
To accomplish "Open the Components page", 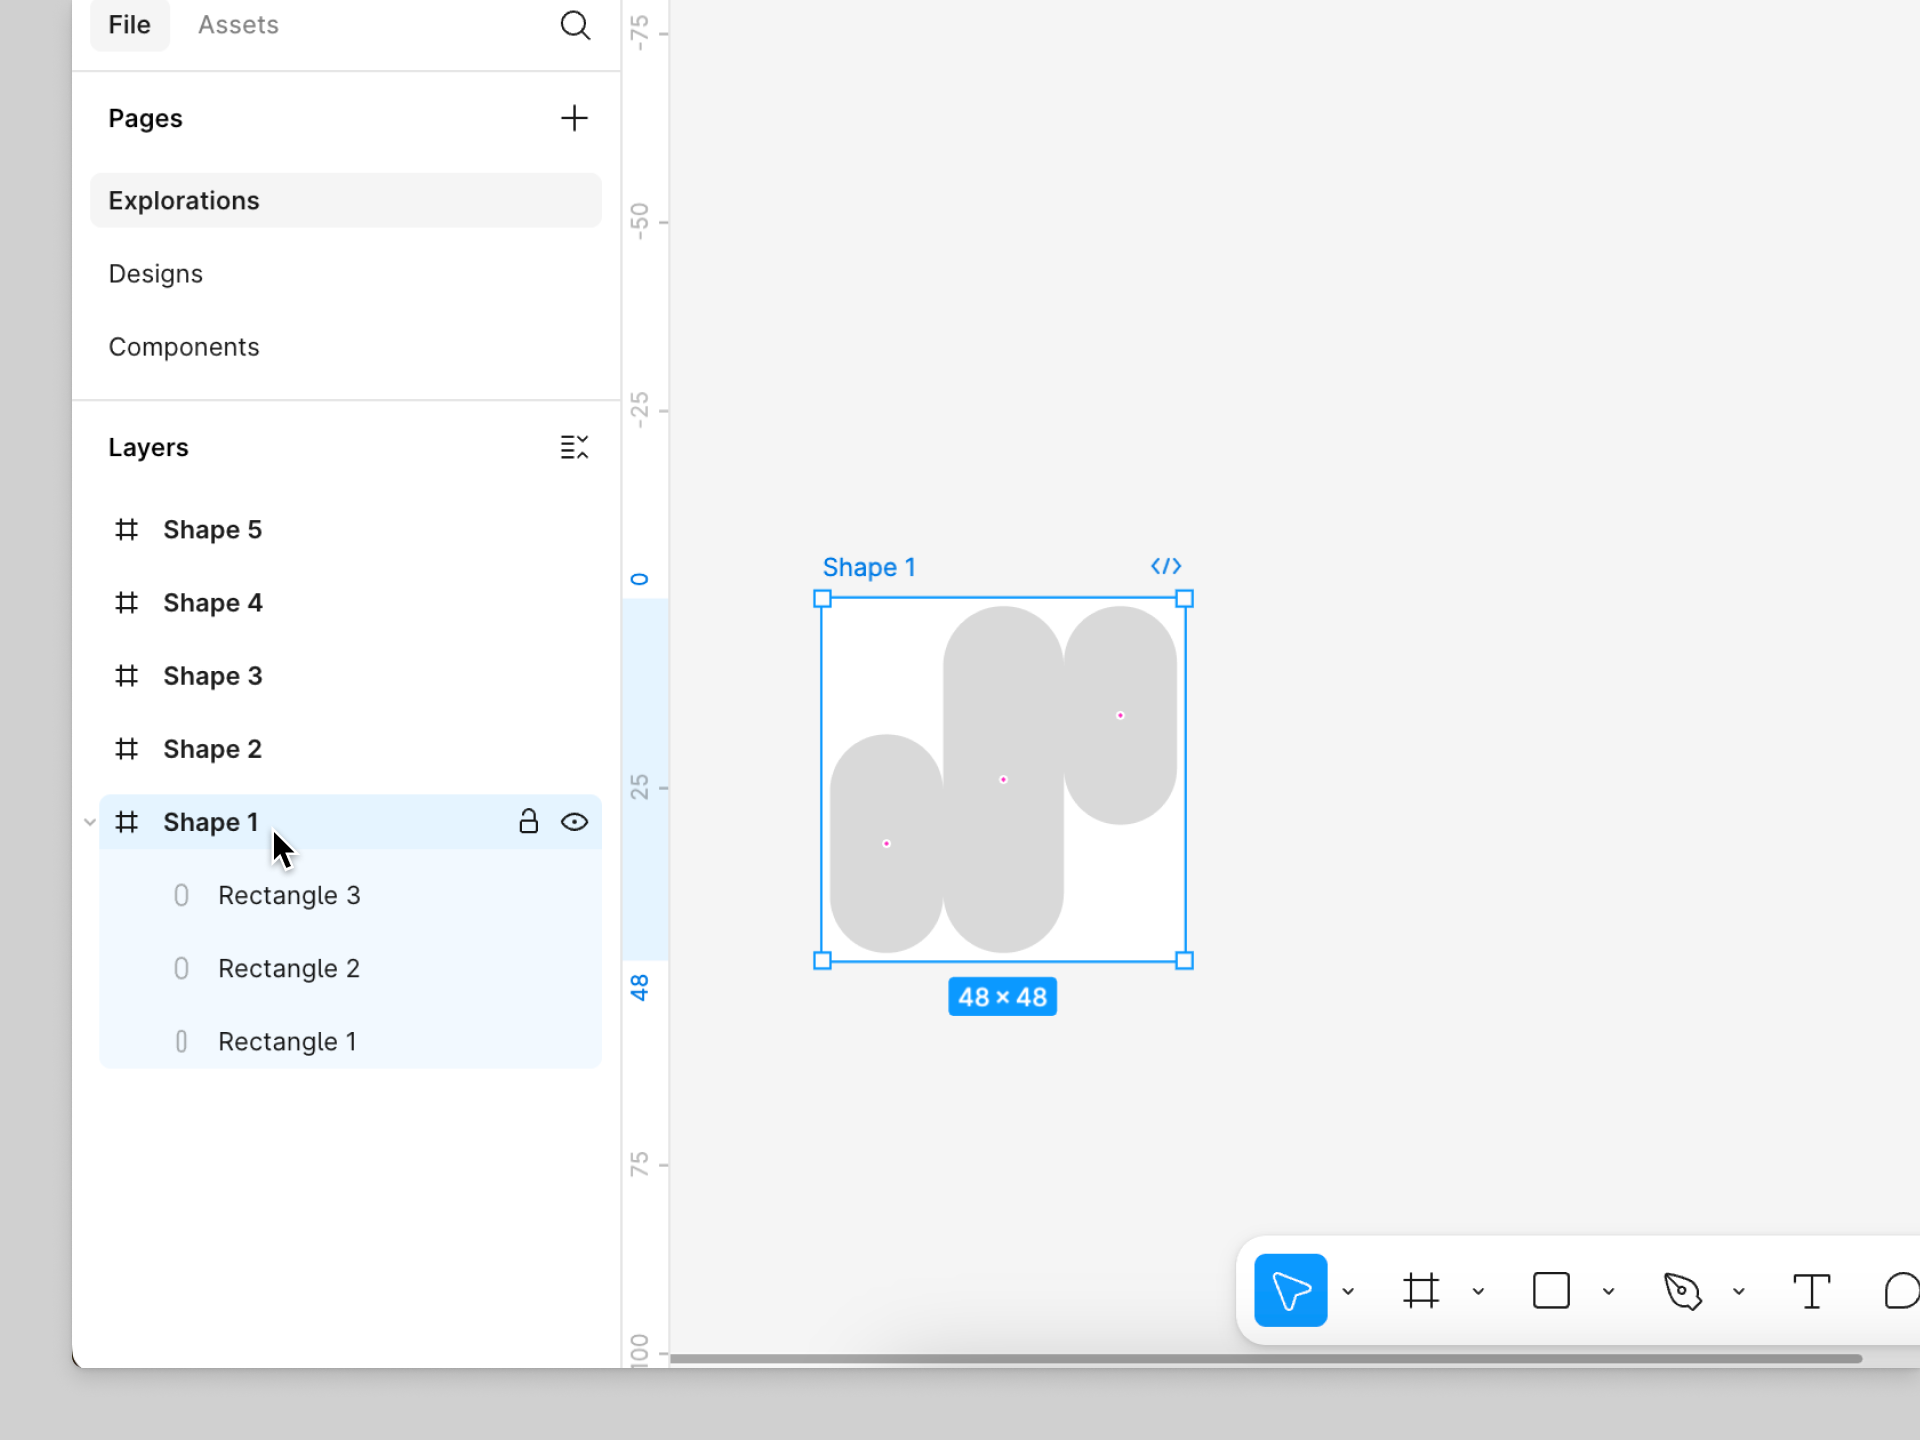I will click(x=184, y=347).
